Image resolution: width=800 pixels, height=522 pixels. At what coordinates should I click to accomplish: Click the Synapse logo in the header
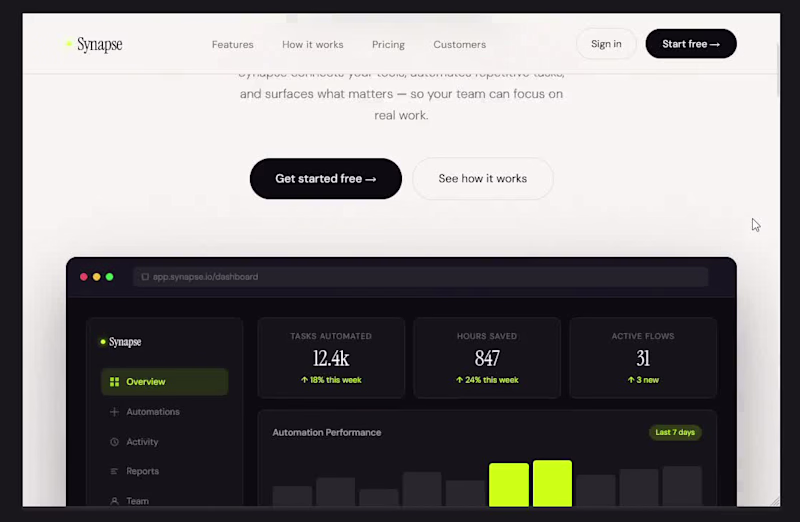coord(95,44)
